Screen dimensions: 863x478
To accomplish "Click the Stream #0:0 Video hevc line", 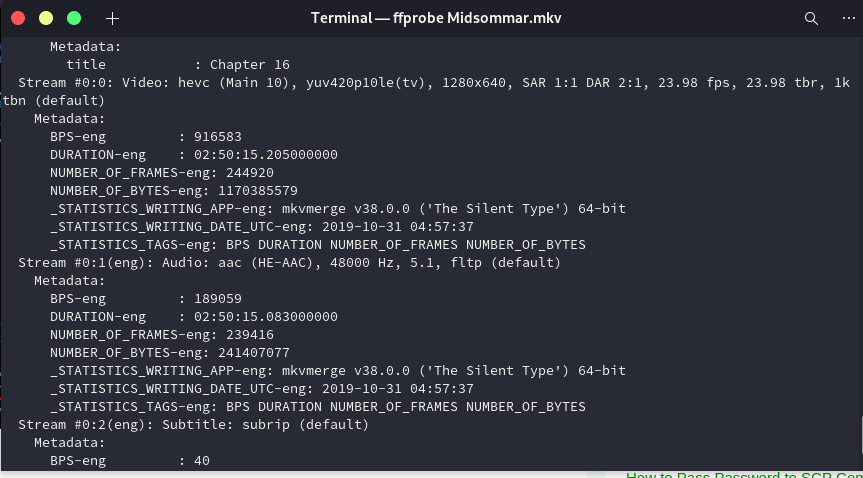I will click(427, 91).
